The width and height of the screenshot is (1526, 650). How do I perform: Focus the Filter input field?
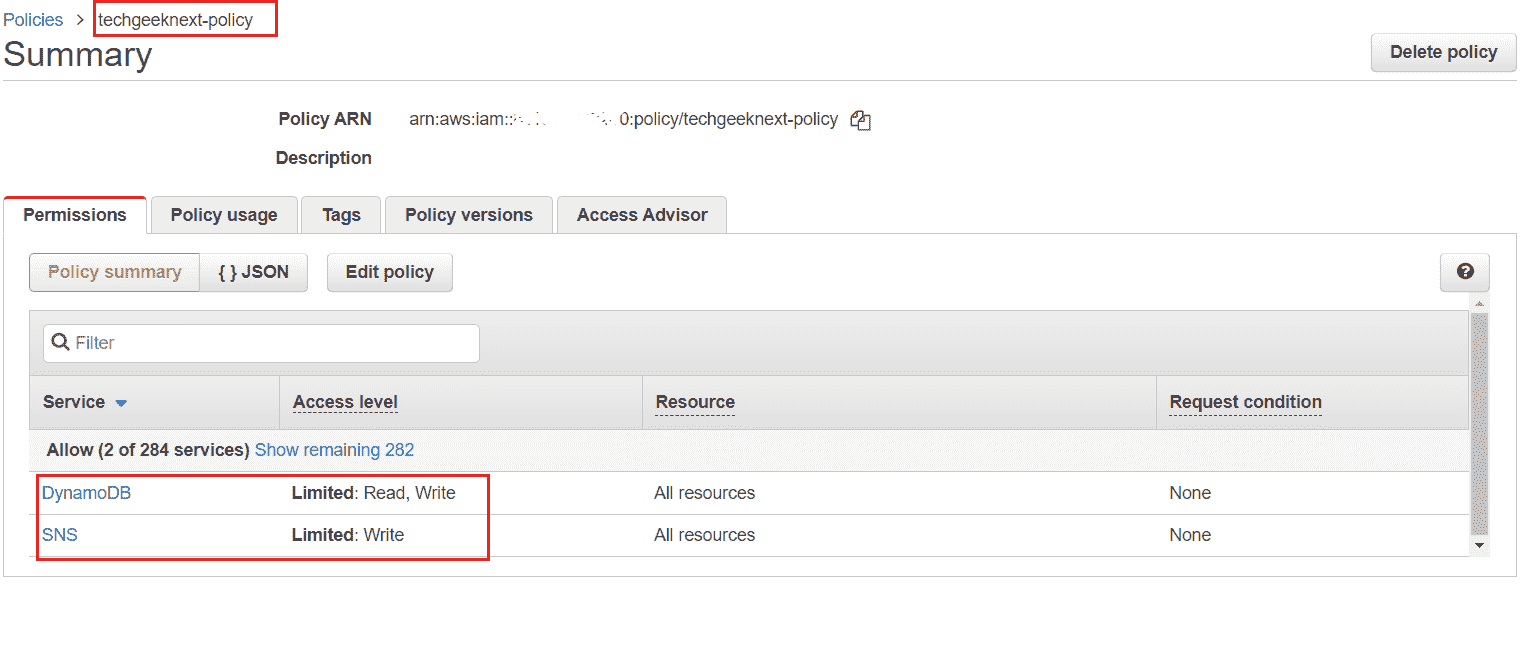pos(261,343)
